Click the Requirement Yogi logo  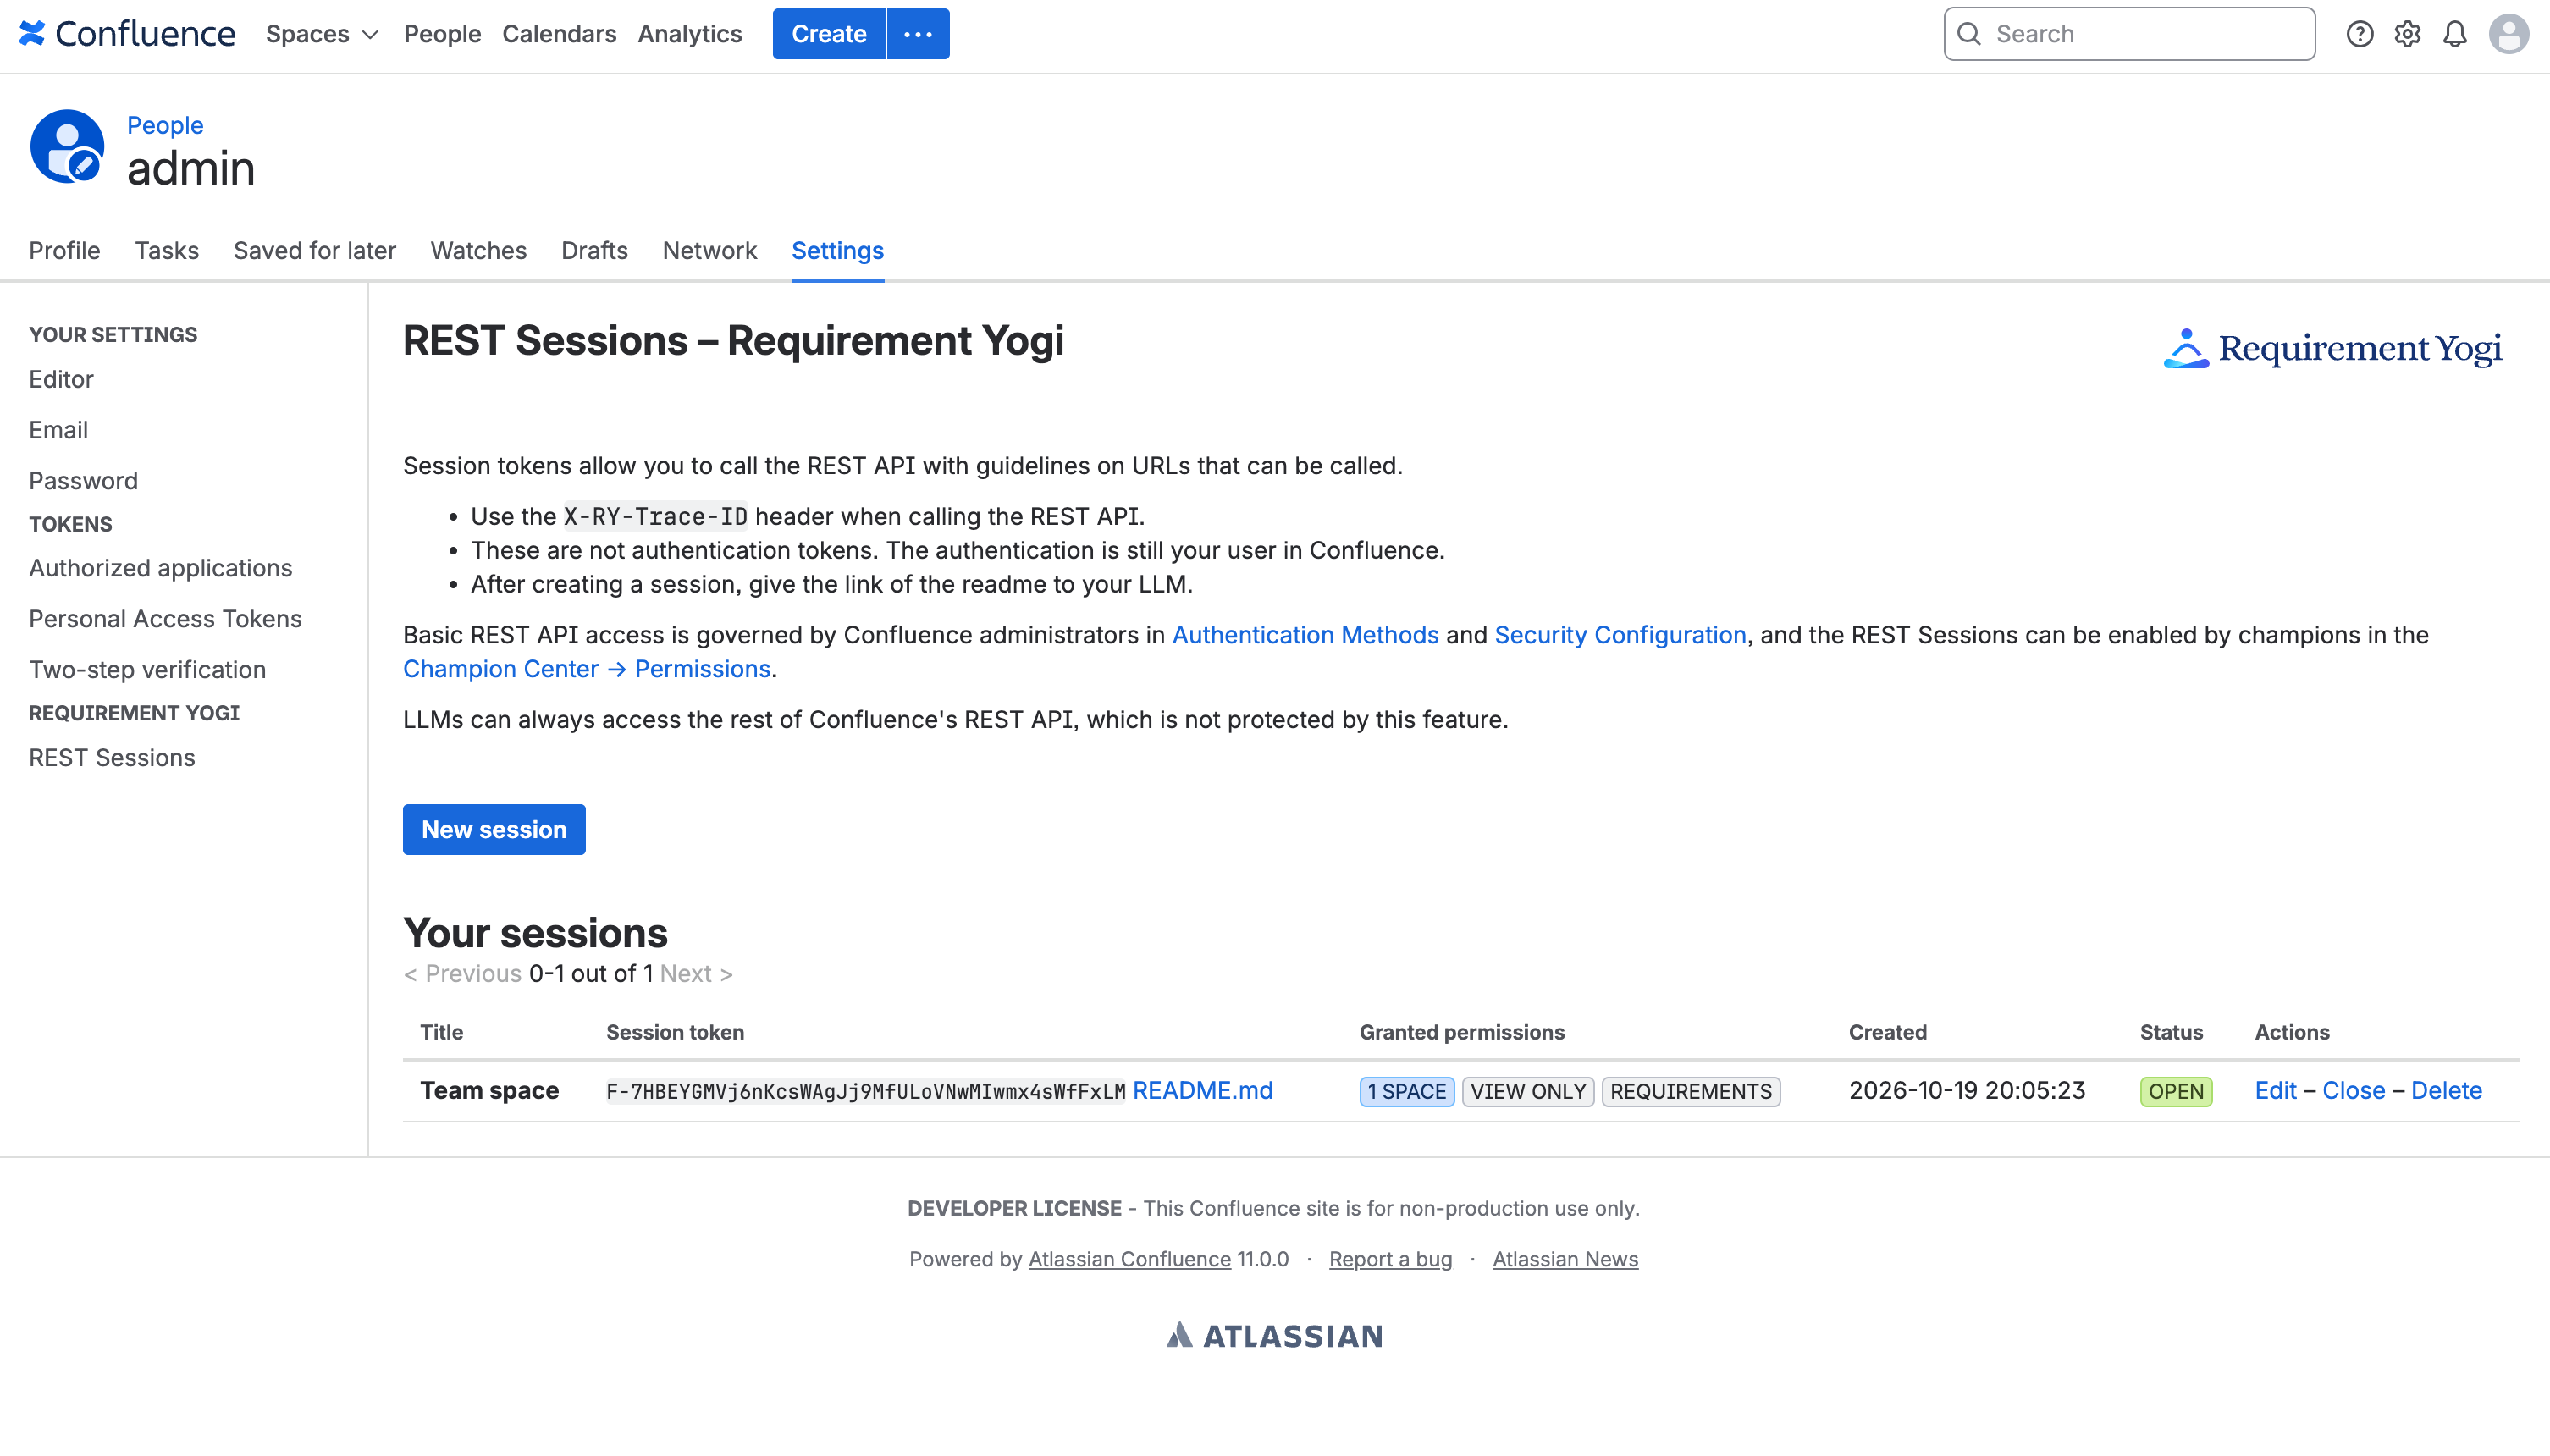[x=2332, y=348]
